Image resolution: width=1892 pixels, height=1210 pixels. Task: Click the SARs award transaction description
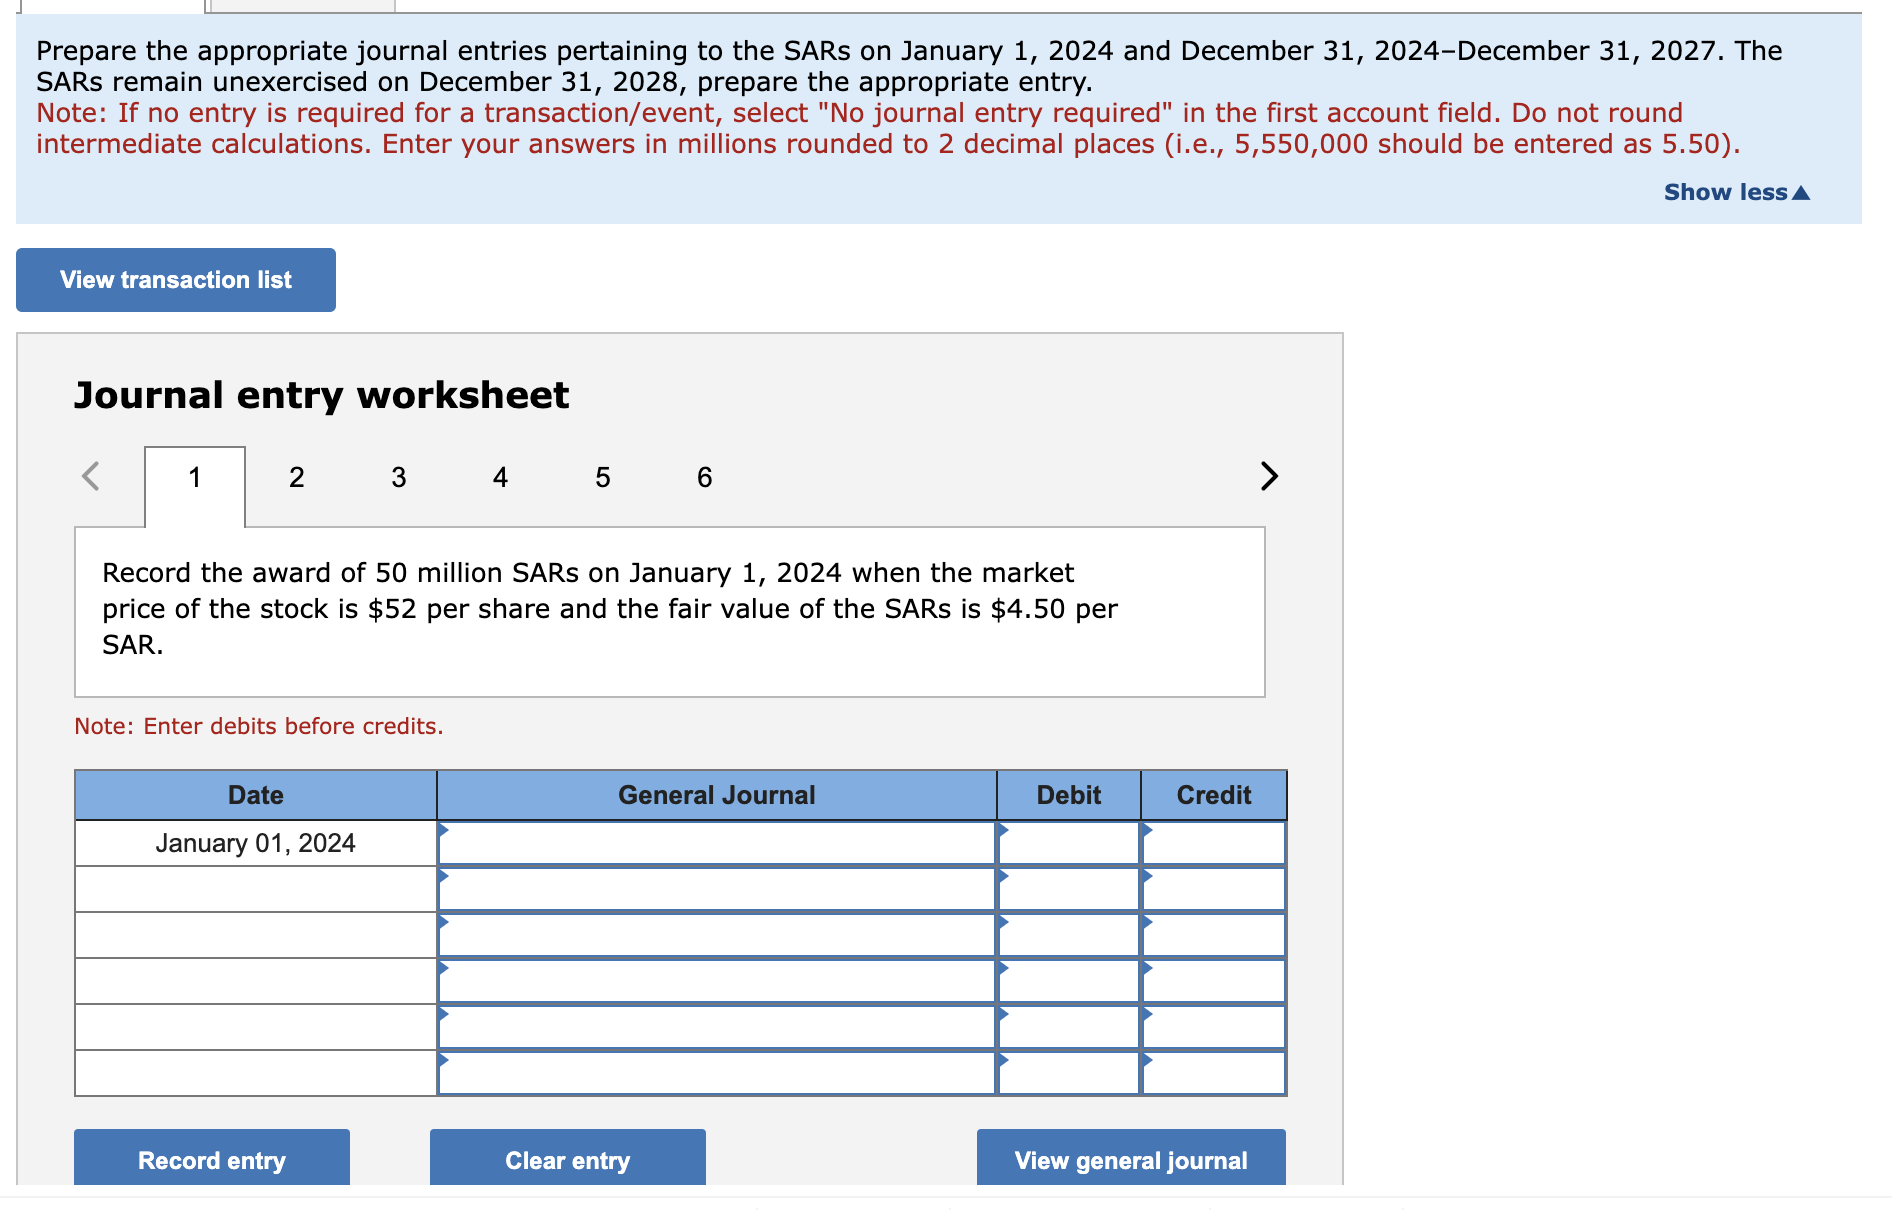[610, 609]
